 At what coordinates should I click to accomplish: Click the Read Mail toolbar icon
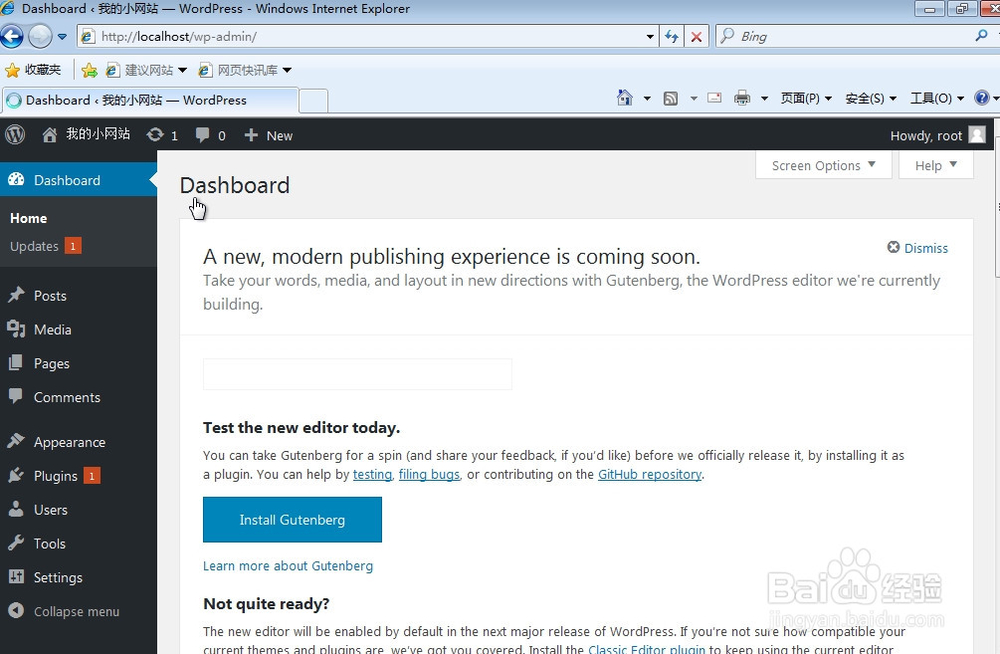coord(714,98)
